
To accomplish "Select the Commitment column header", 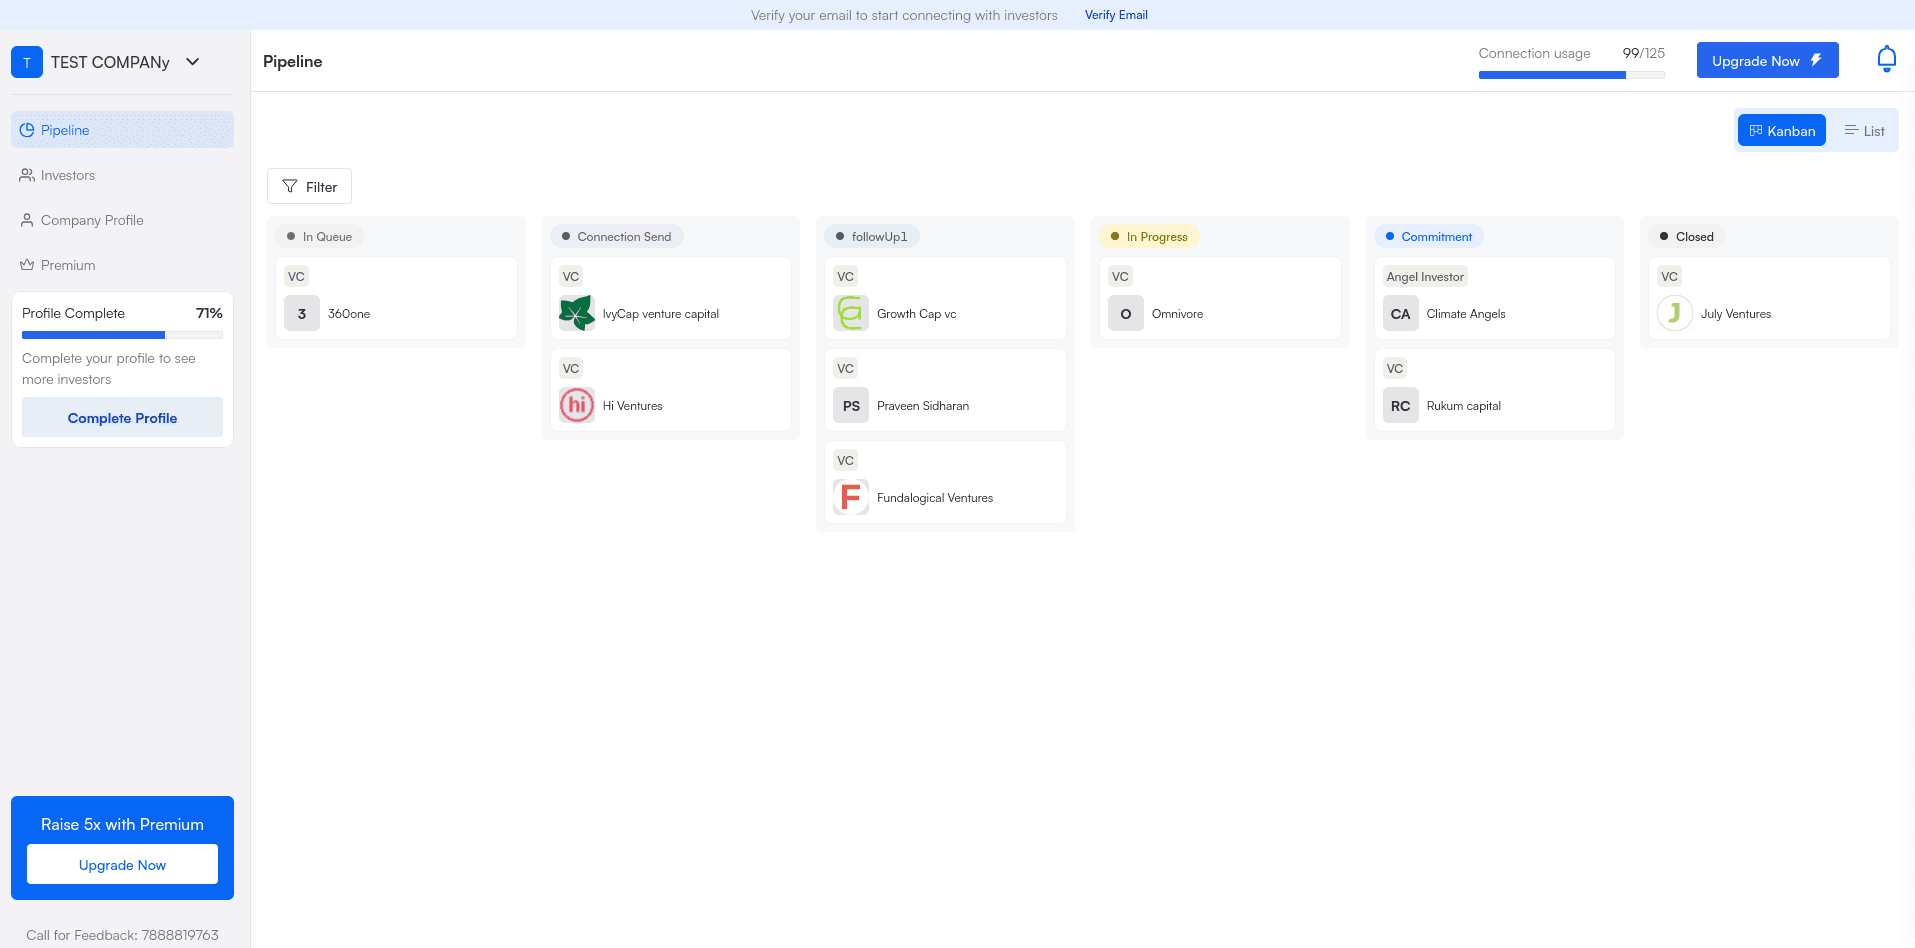I will point(1429,237).
